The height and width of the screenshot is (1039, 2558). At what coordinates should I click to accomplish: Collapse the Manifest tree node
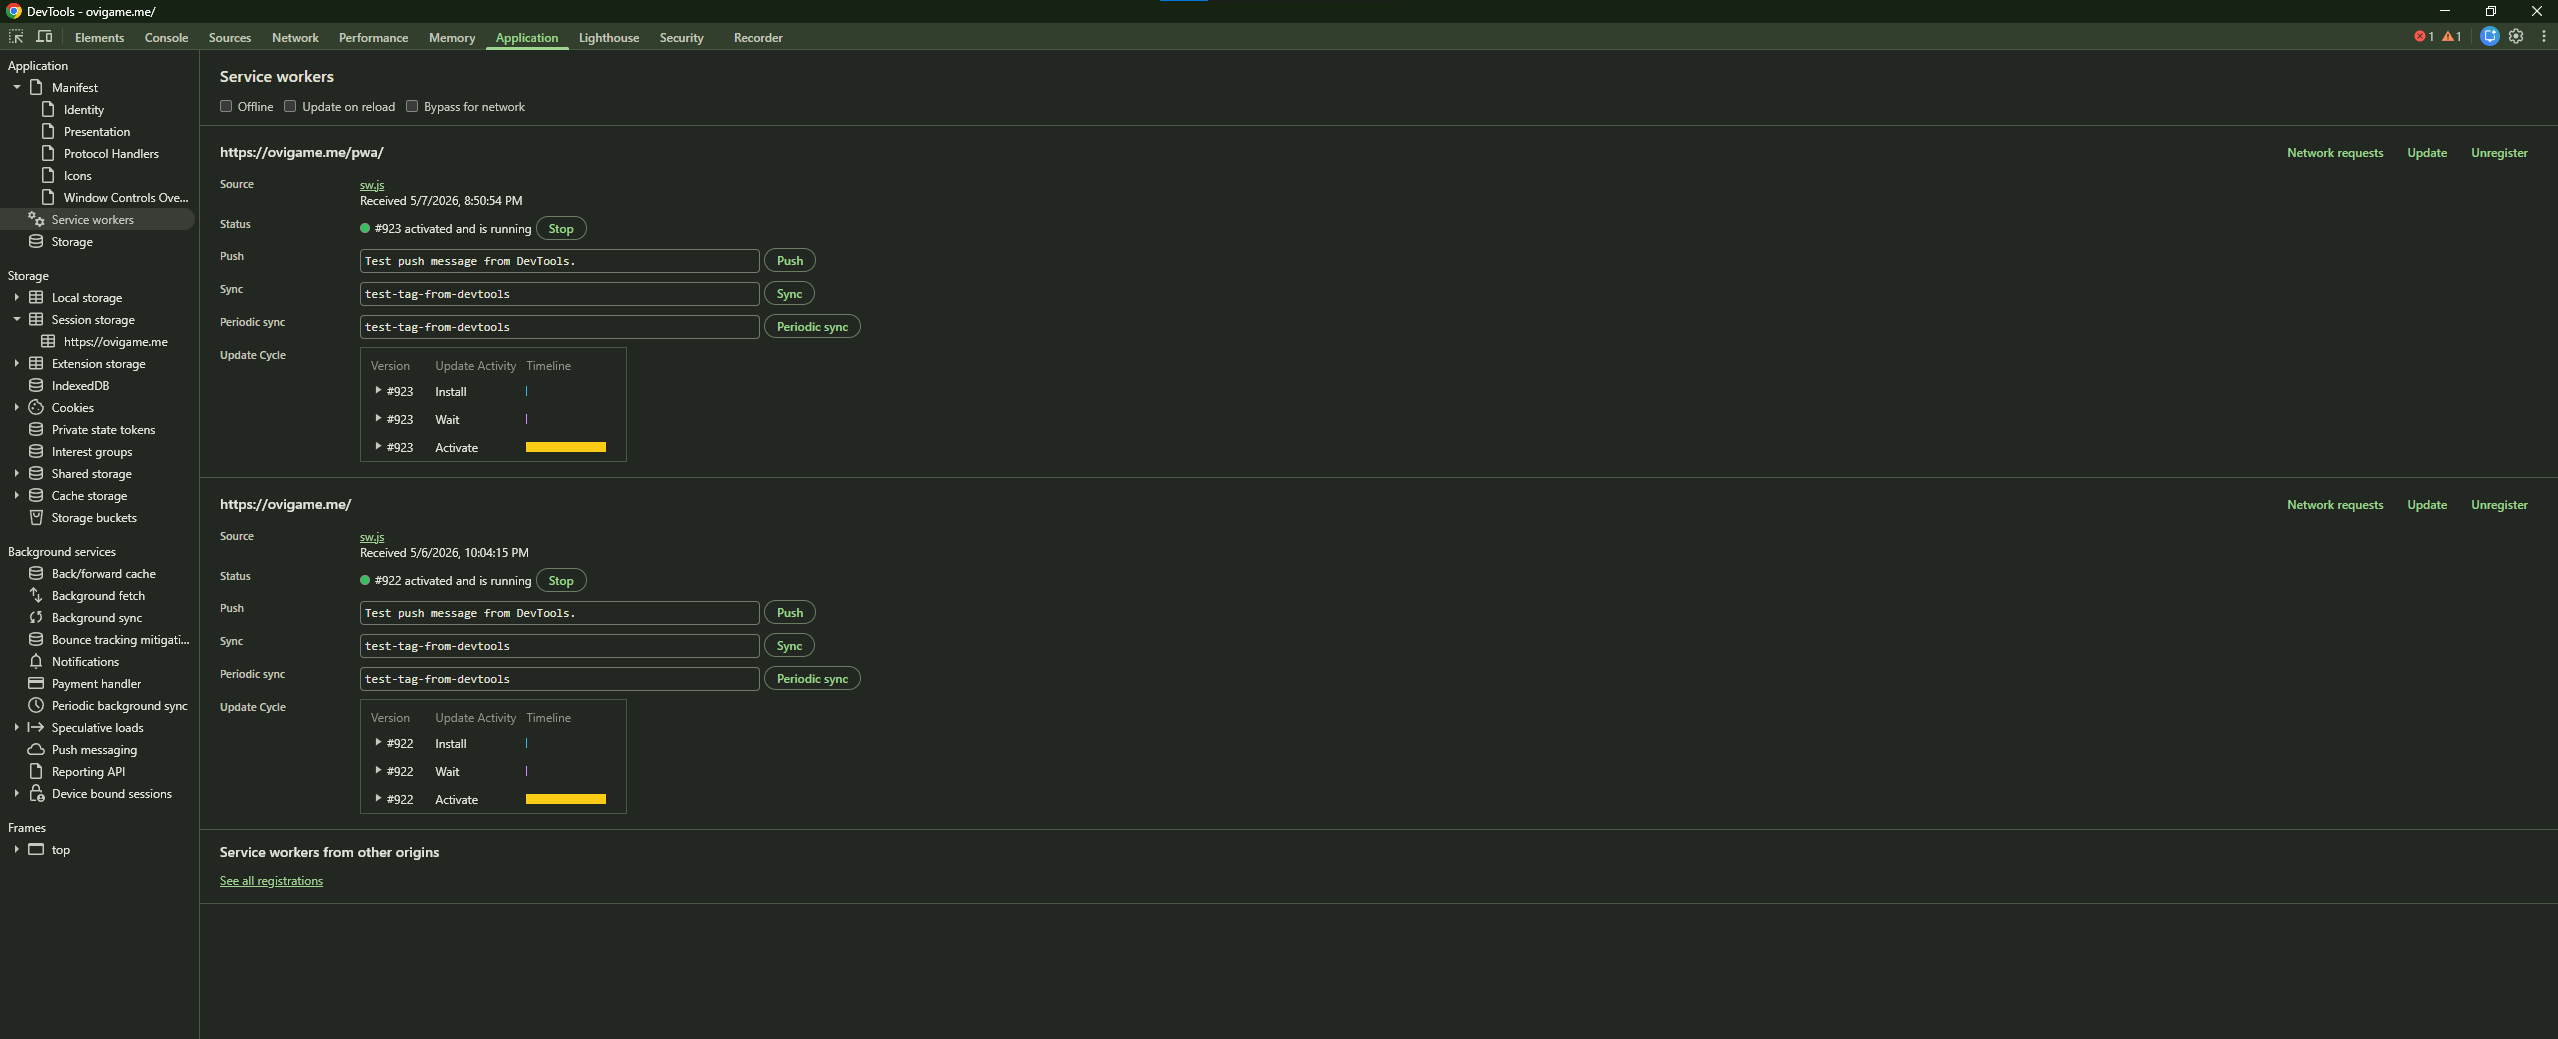[17, 88]
